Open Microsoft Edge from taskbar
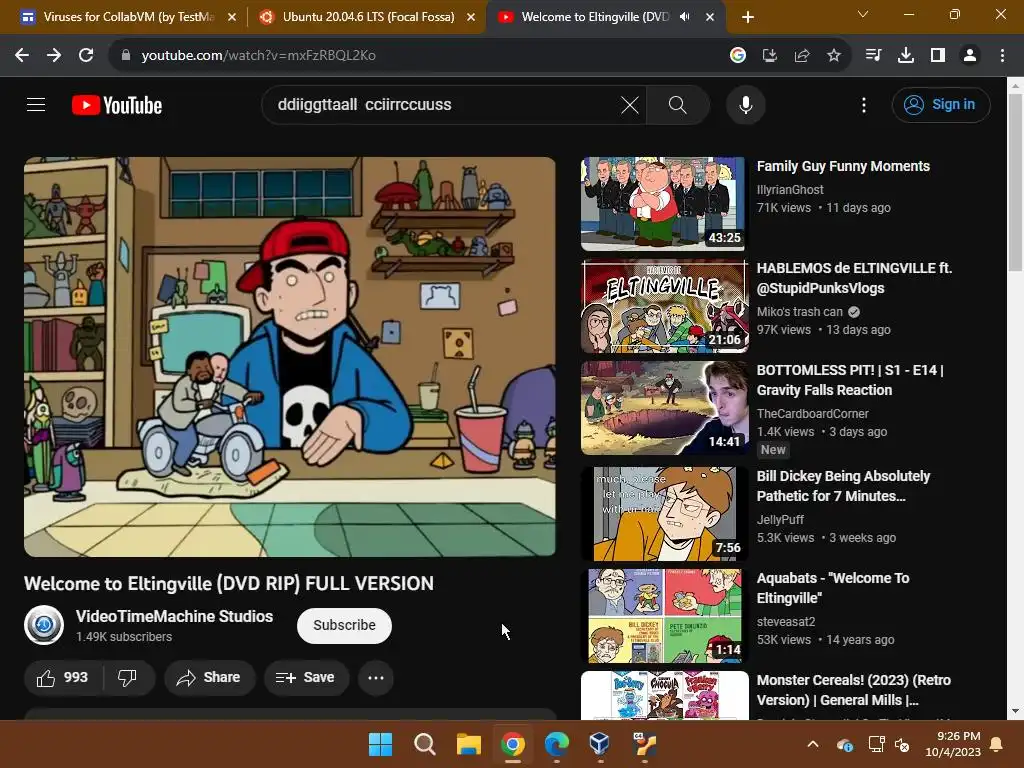 click(556, 744)
